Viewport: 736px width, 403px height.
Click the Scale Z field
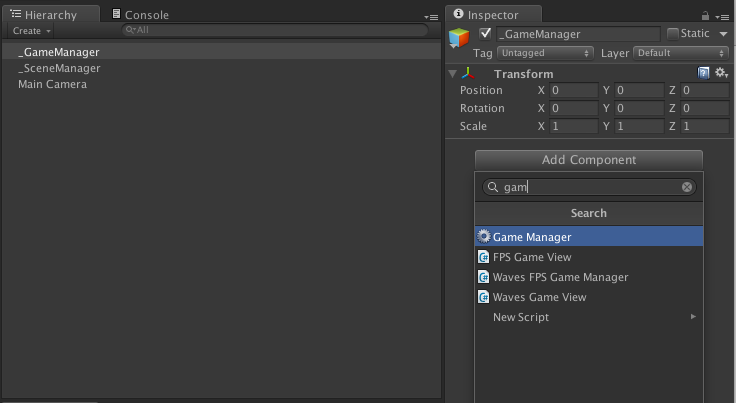click(705, 126)
